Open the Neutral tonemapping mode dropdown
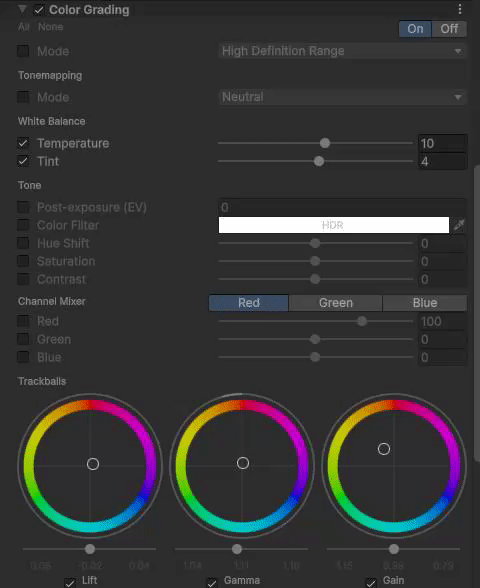Viewport: 480px width, 588px height. click(x=342, y=97)
